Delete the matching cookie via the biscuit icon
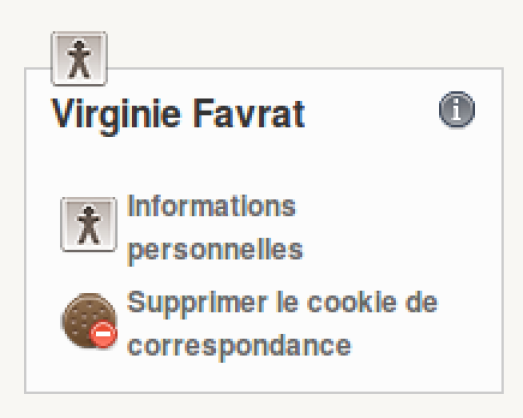Image resolution: width=523 pixels, height=418 pixels. [x=89, y=321]
